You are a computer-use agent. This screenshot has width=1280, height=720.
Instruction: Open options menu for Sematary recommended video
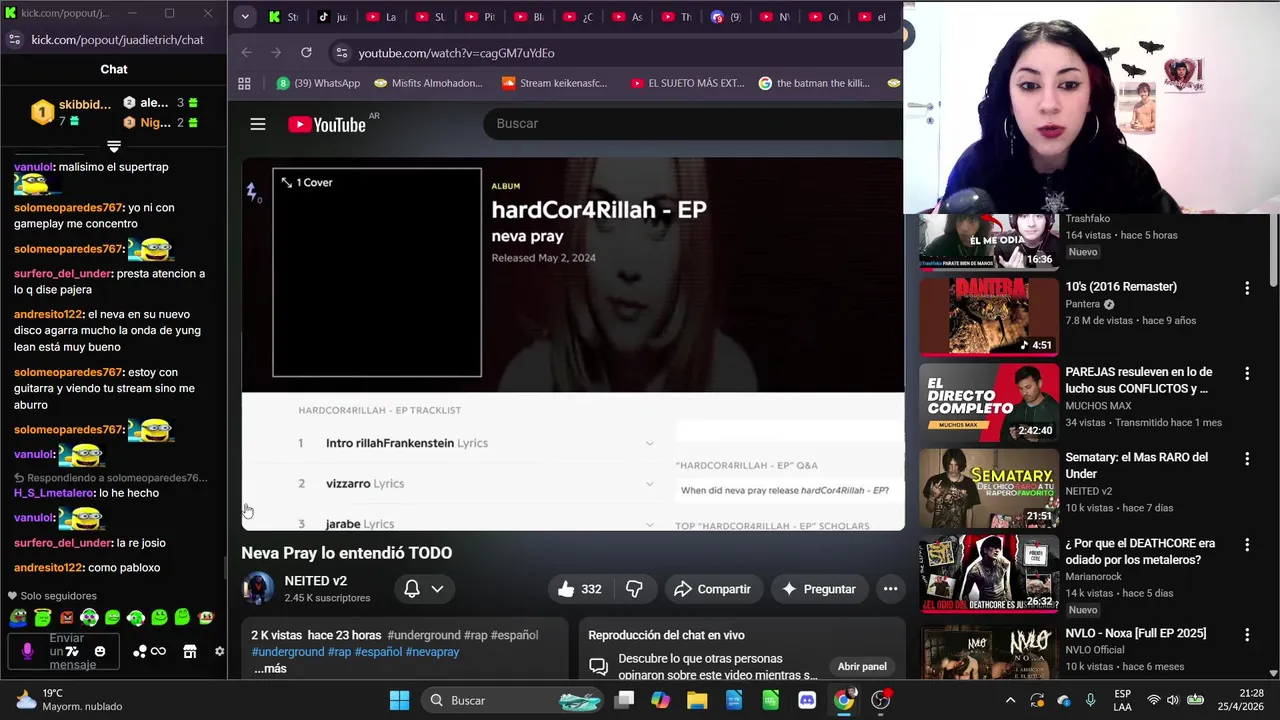(1247, 459)
